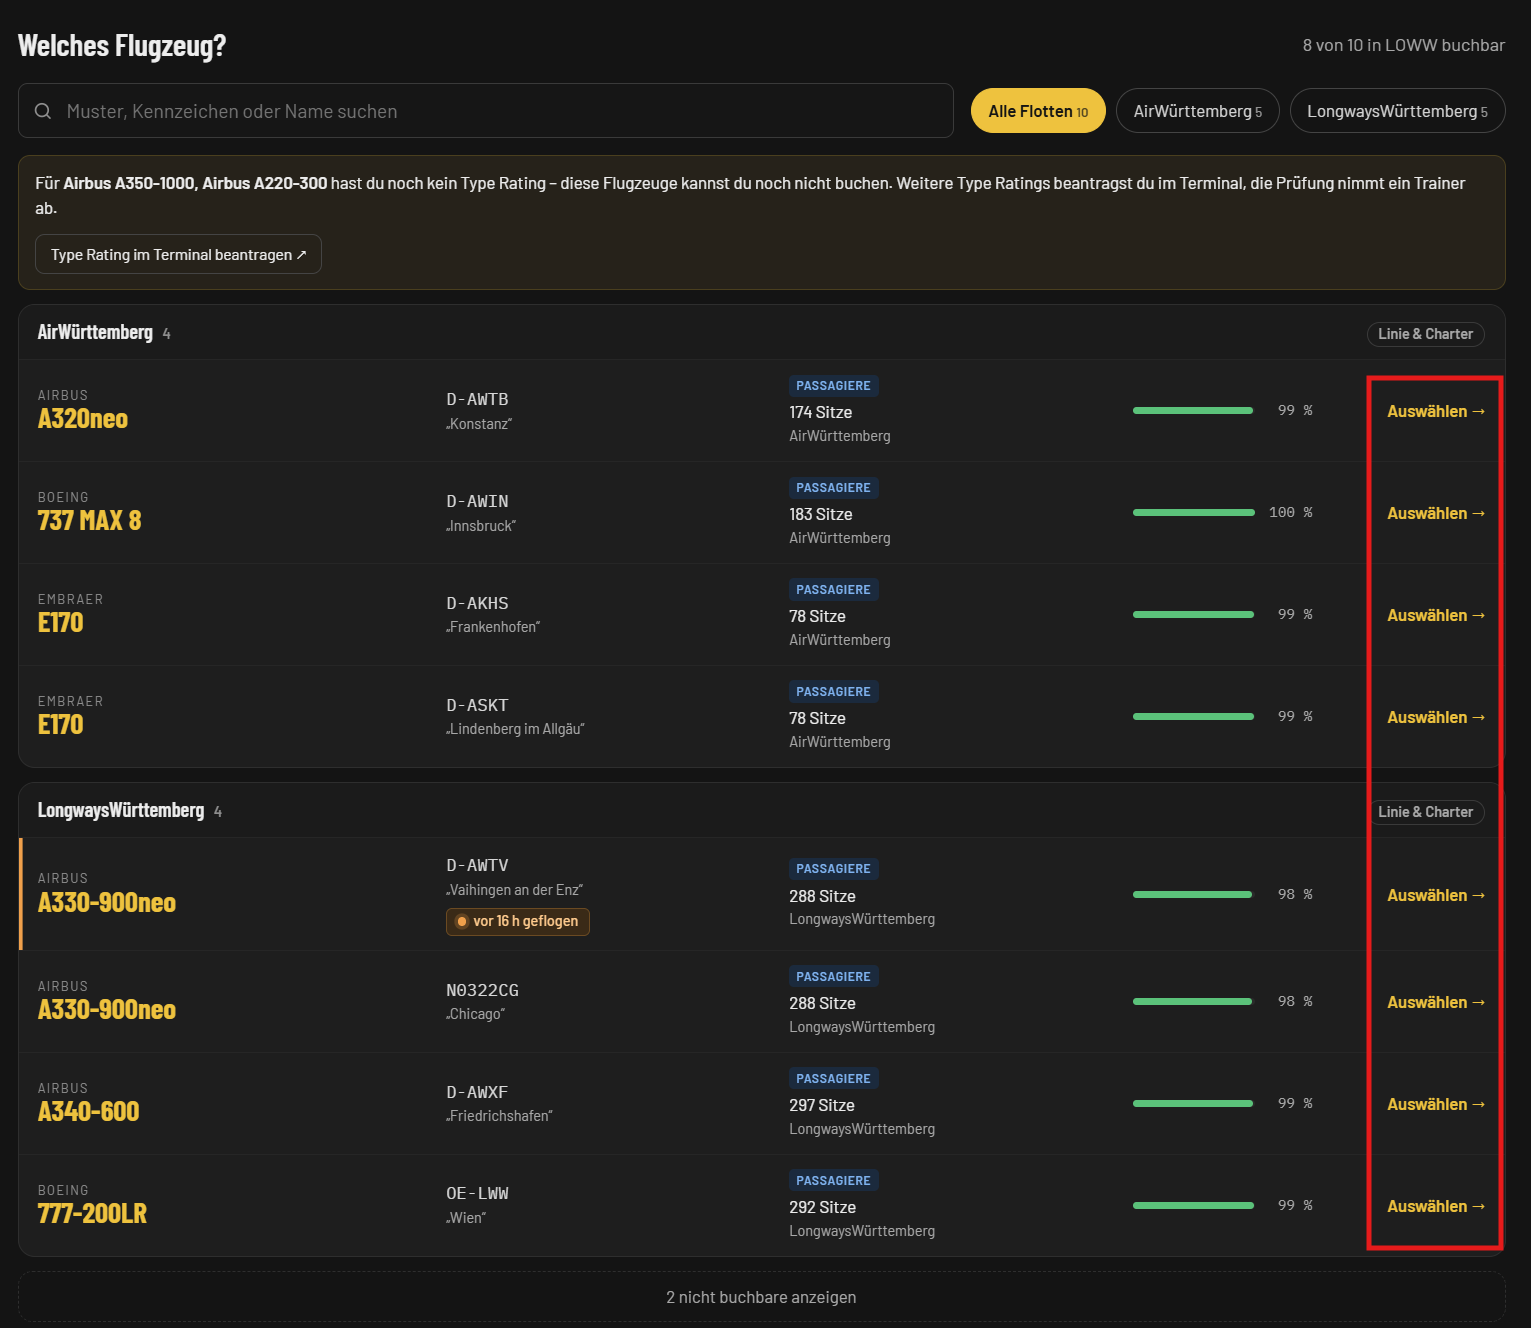The image size is (1531, 1328).
Task: Pick the 777-200LR OE-LWW Wien
Action: pos(1436,1206)
